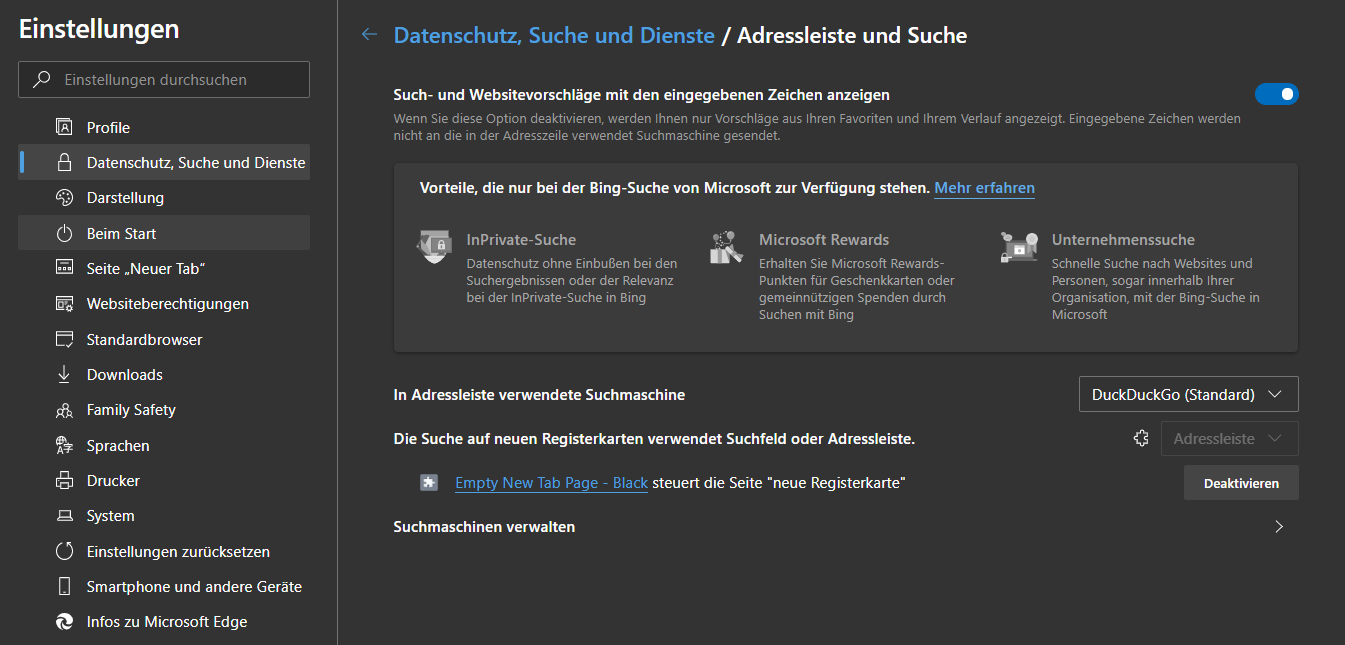Click Suchmaschinen verwalten row text
Image resolution: width=1345 pixels, height=645 pixels.
pyautogui.click(x=484, y=527)
